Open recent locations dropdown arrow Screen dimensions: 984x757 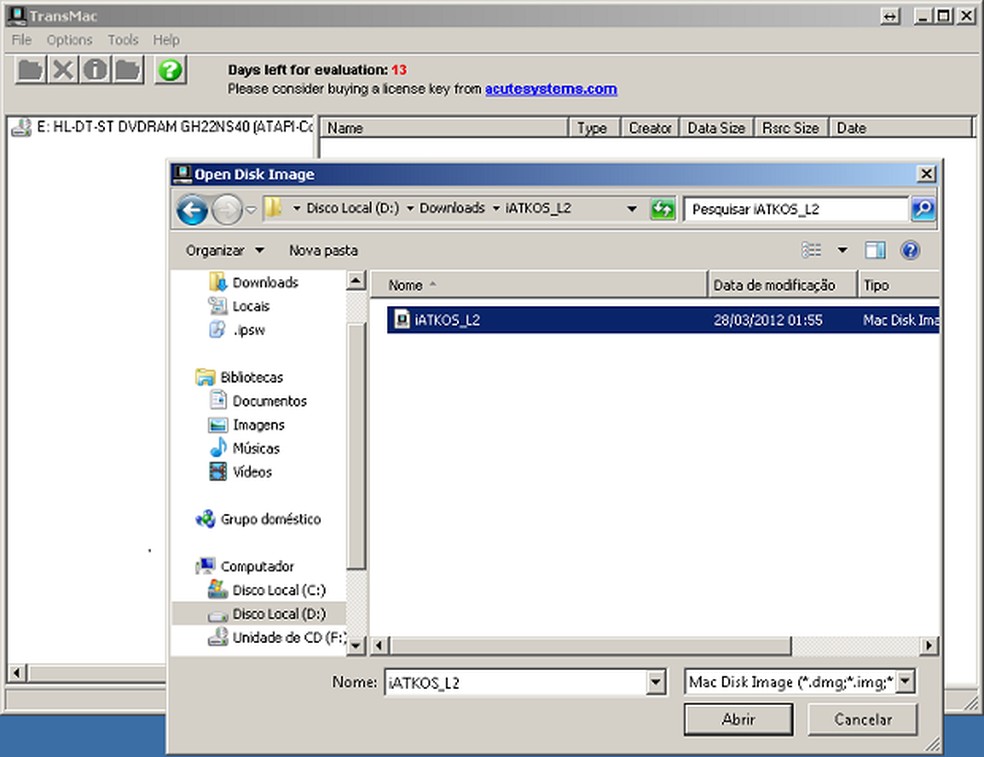coord(251,210)
